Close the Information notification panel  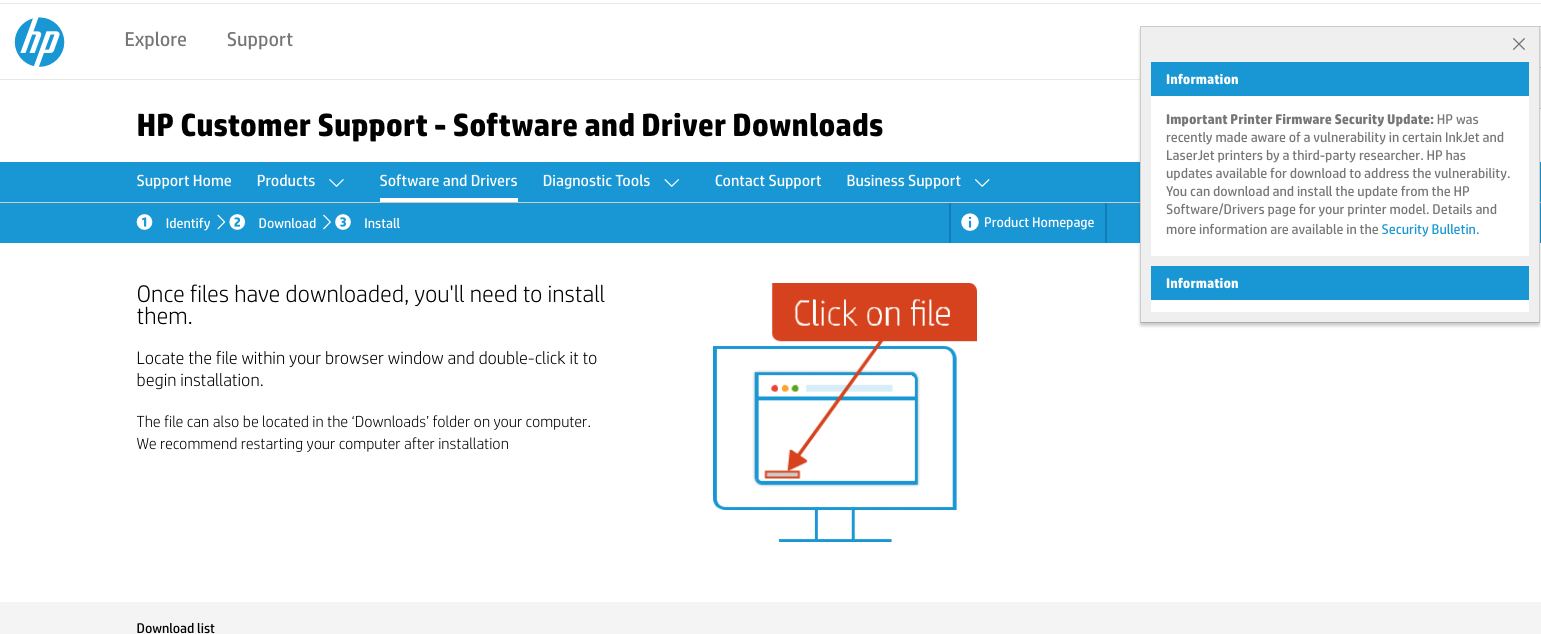pyautogui.click(x=1519, y=44)
